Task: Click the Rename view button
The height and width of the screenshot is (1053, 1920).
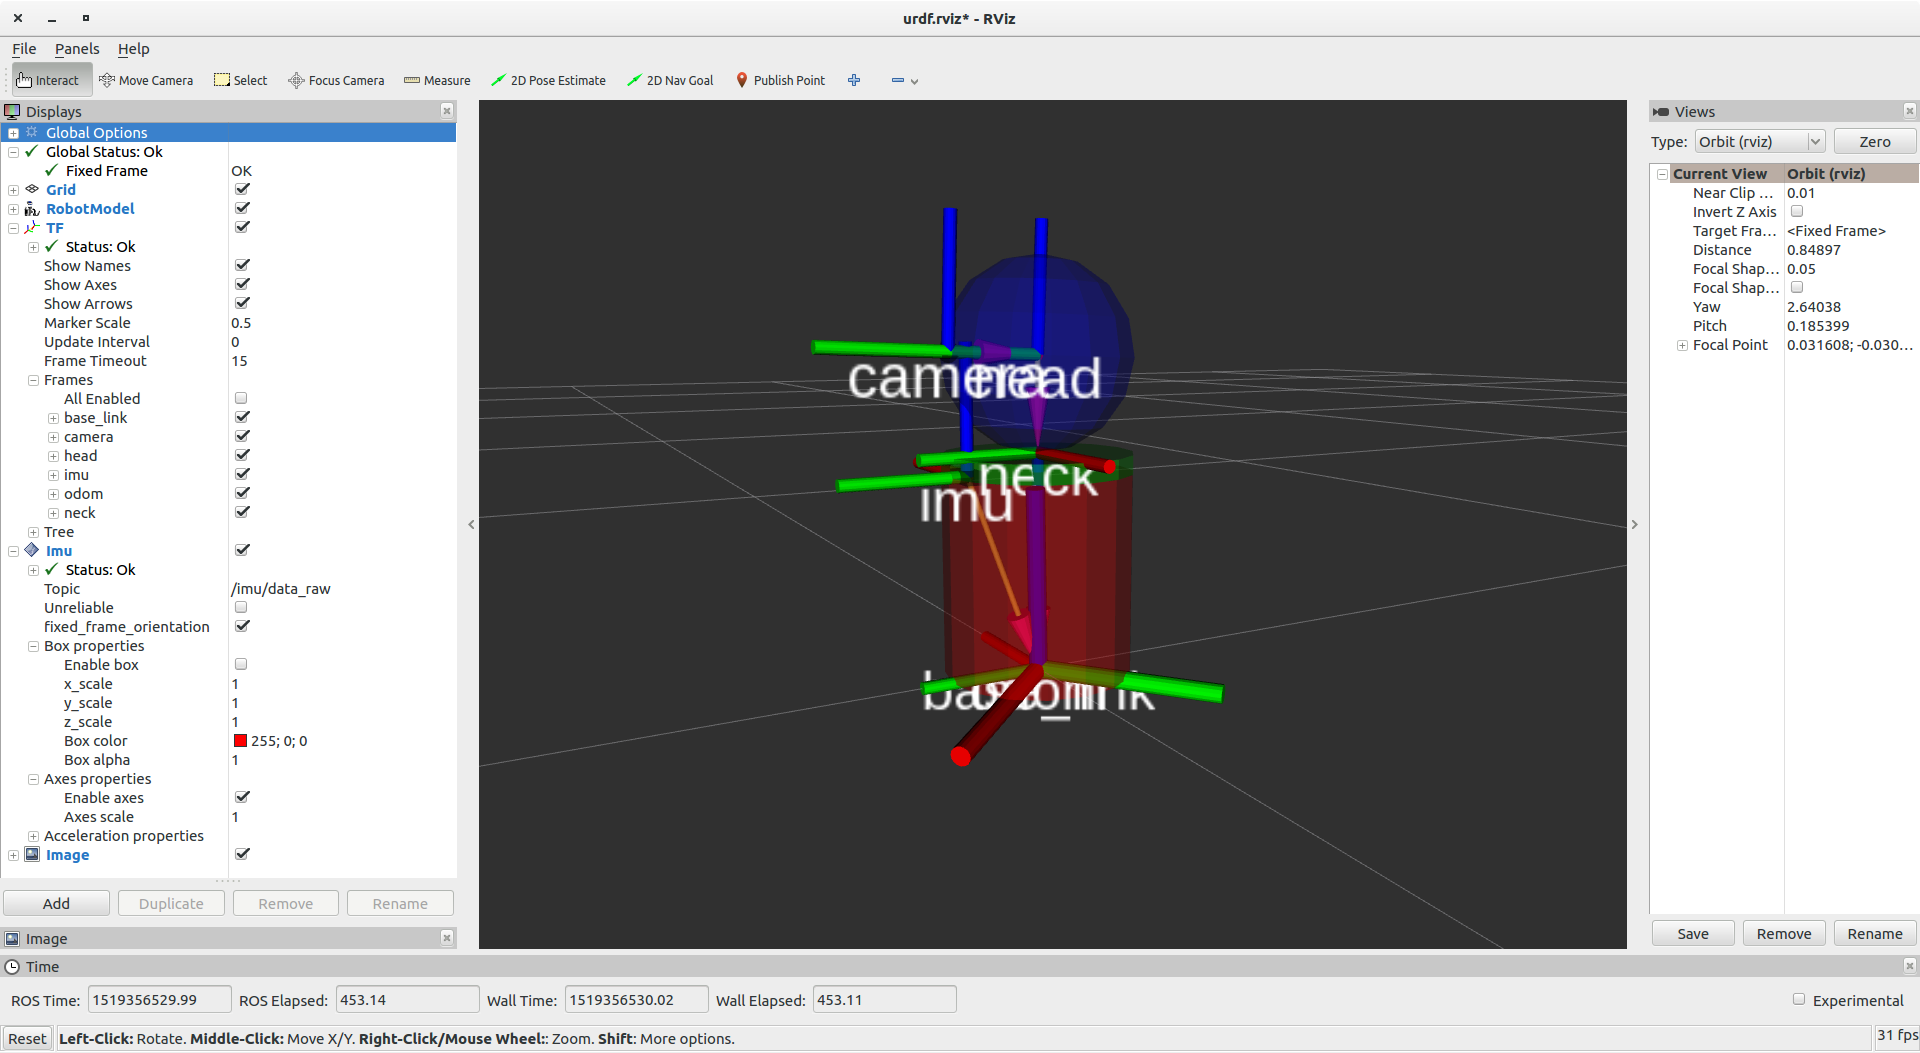Action: (x=1875, y=933)
